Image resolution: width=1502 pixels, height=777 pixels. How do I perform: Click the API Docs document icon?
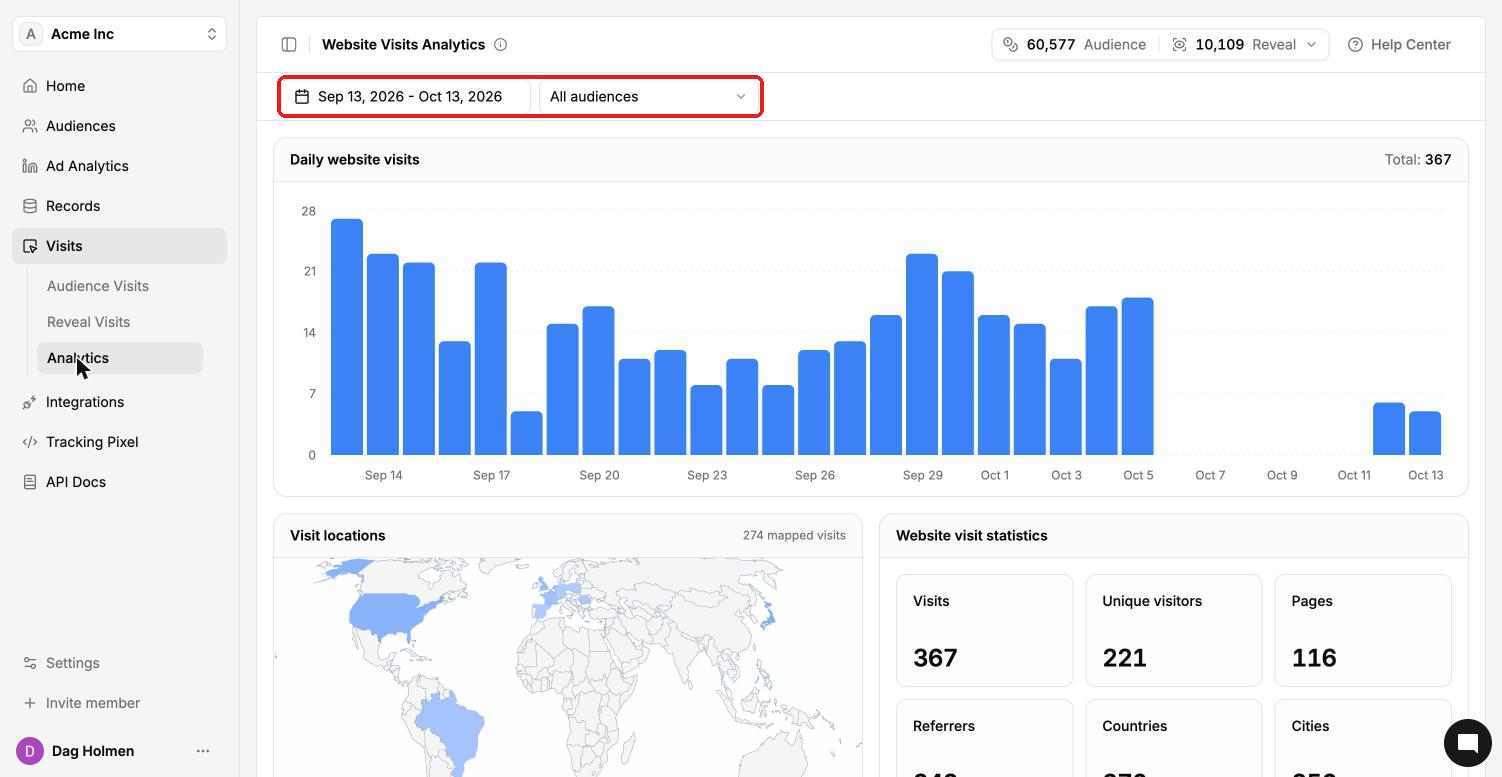30,482
